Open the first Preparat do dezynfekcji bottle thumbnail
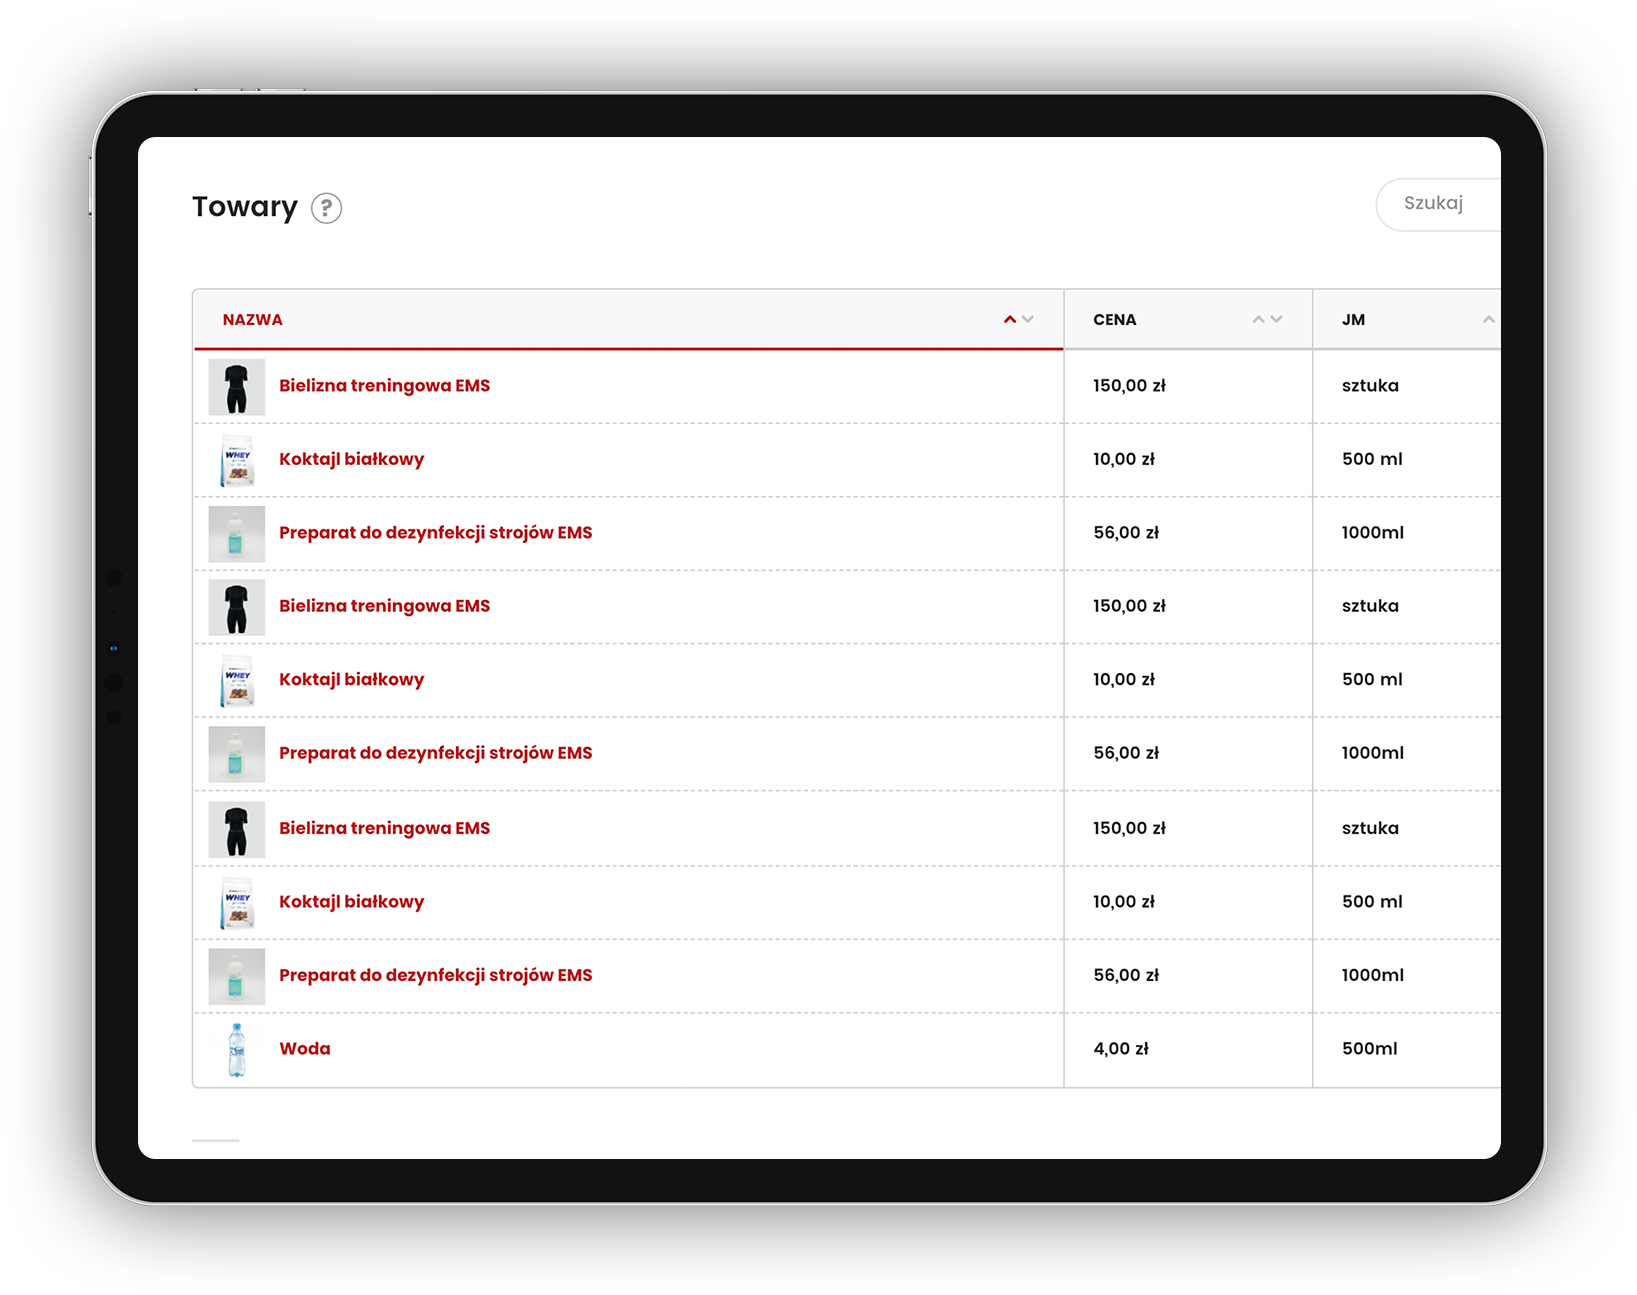The width and height of the screenshot is (1637, 1295). pos(237,534)
